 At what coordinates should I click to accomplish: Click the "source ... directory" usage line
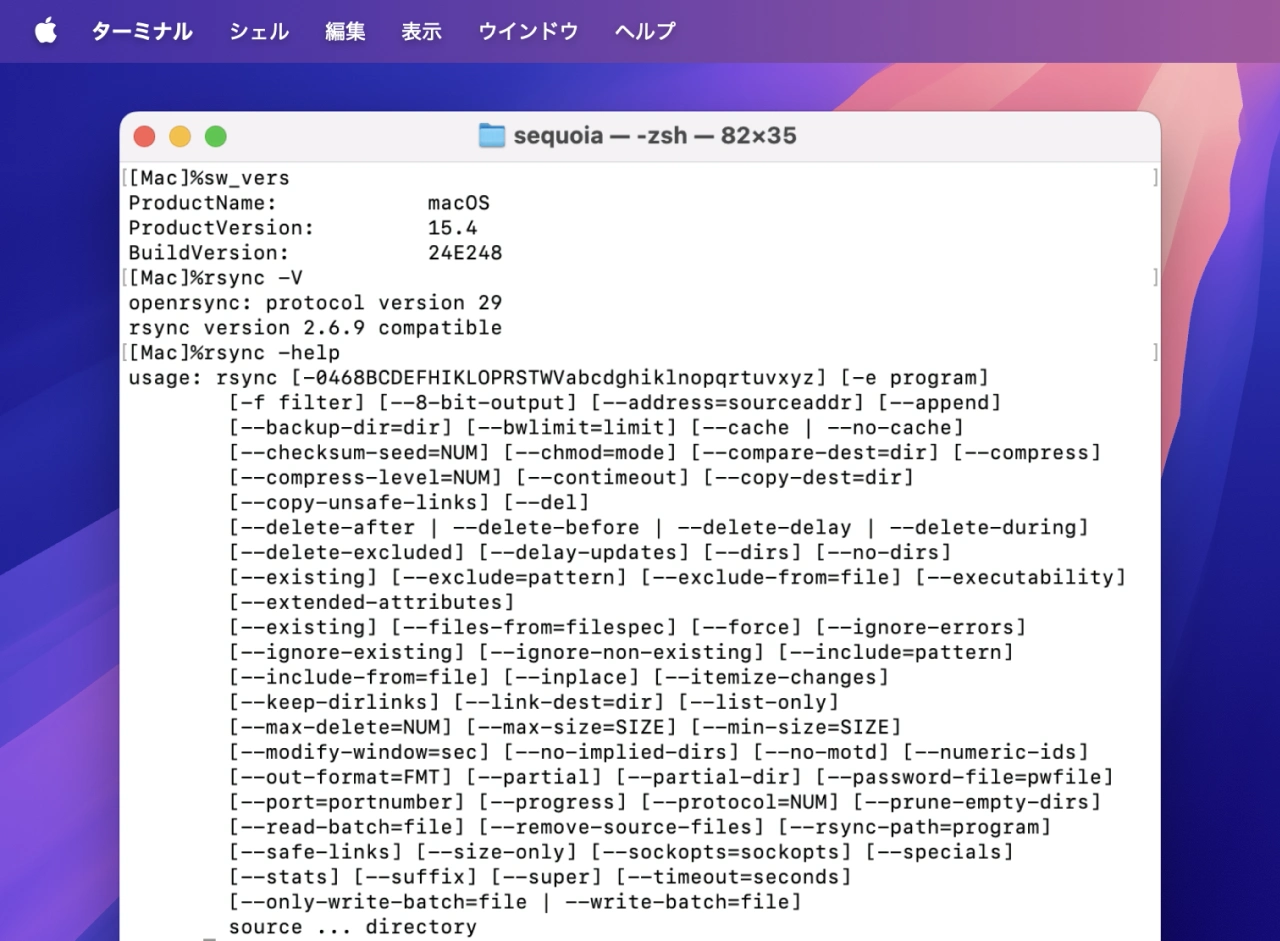coord(352,927)
